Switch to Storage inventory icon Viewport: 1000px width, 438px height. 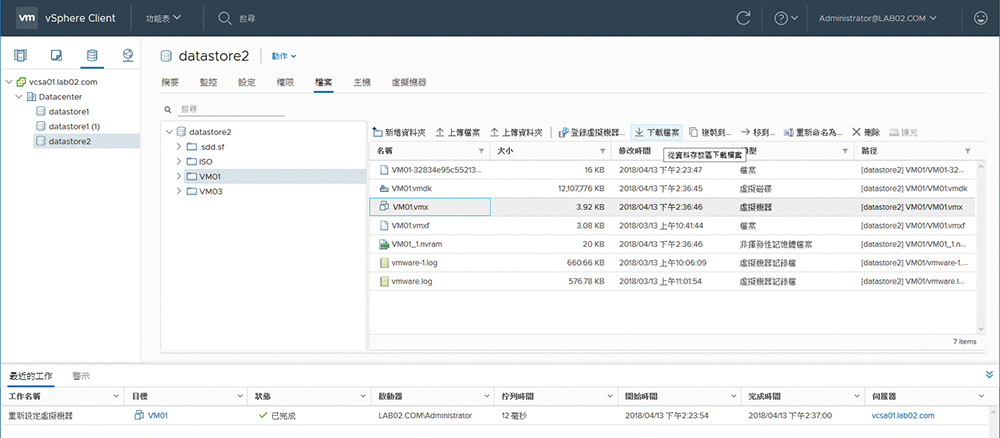coord(92,55)
